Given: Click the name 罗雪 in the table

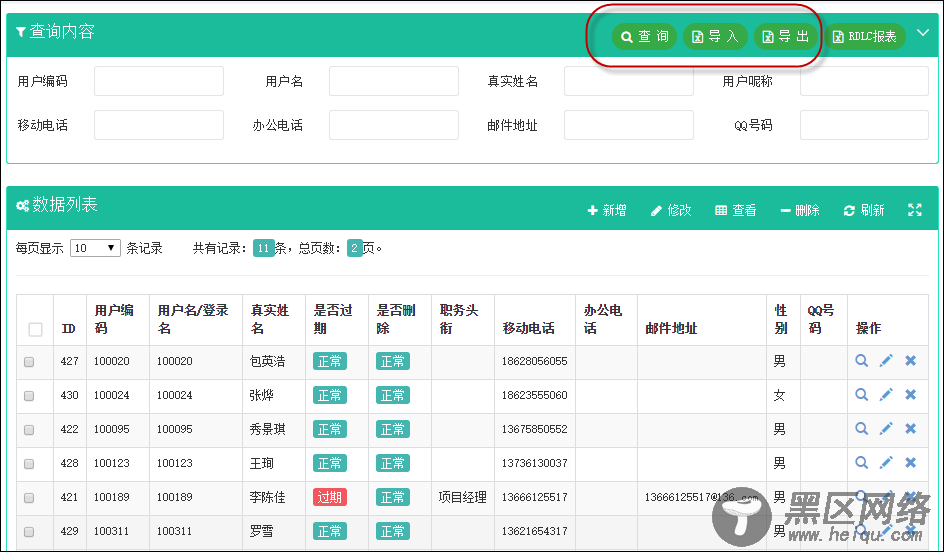Looking at the screenshot, I should 262,532.
